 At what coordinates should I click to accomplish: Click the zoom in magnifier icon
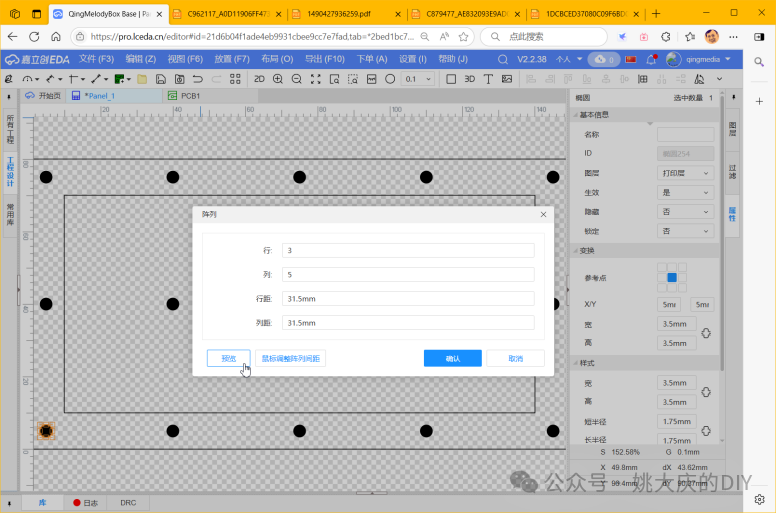tap(278, 78)
